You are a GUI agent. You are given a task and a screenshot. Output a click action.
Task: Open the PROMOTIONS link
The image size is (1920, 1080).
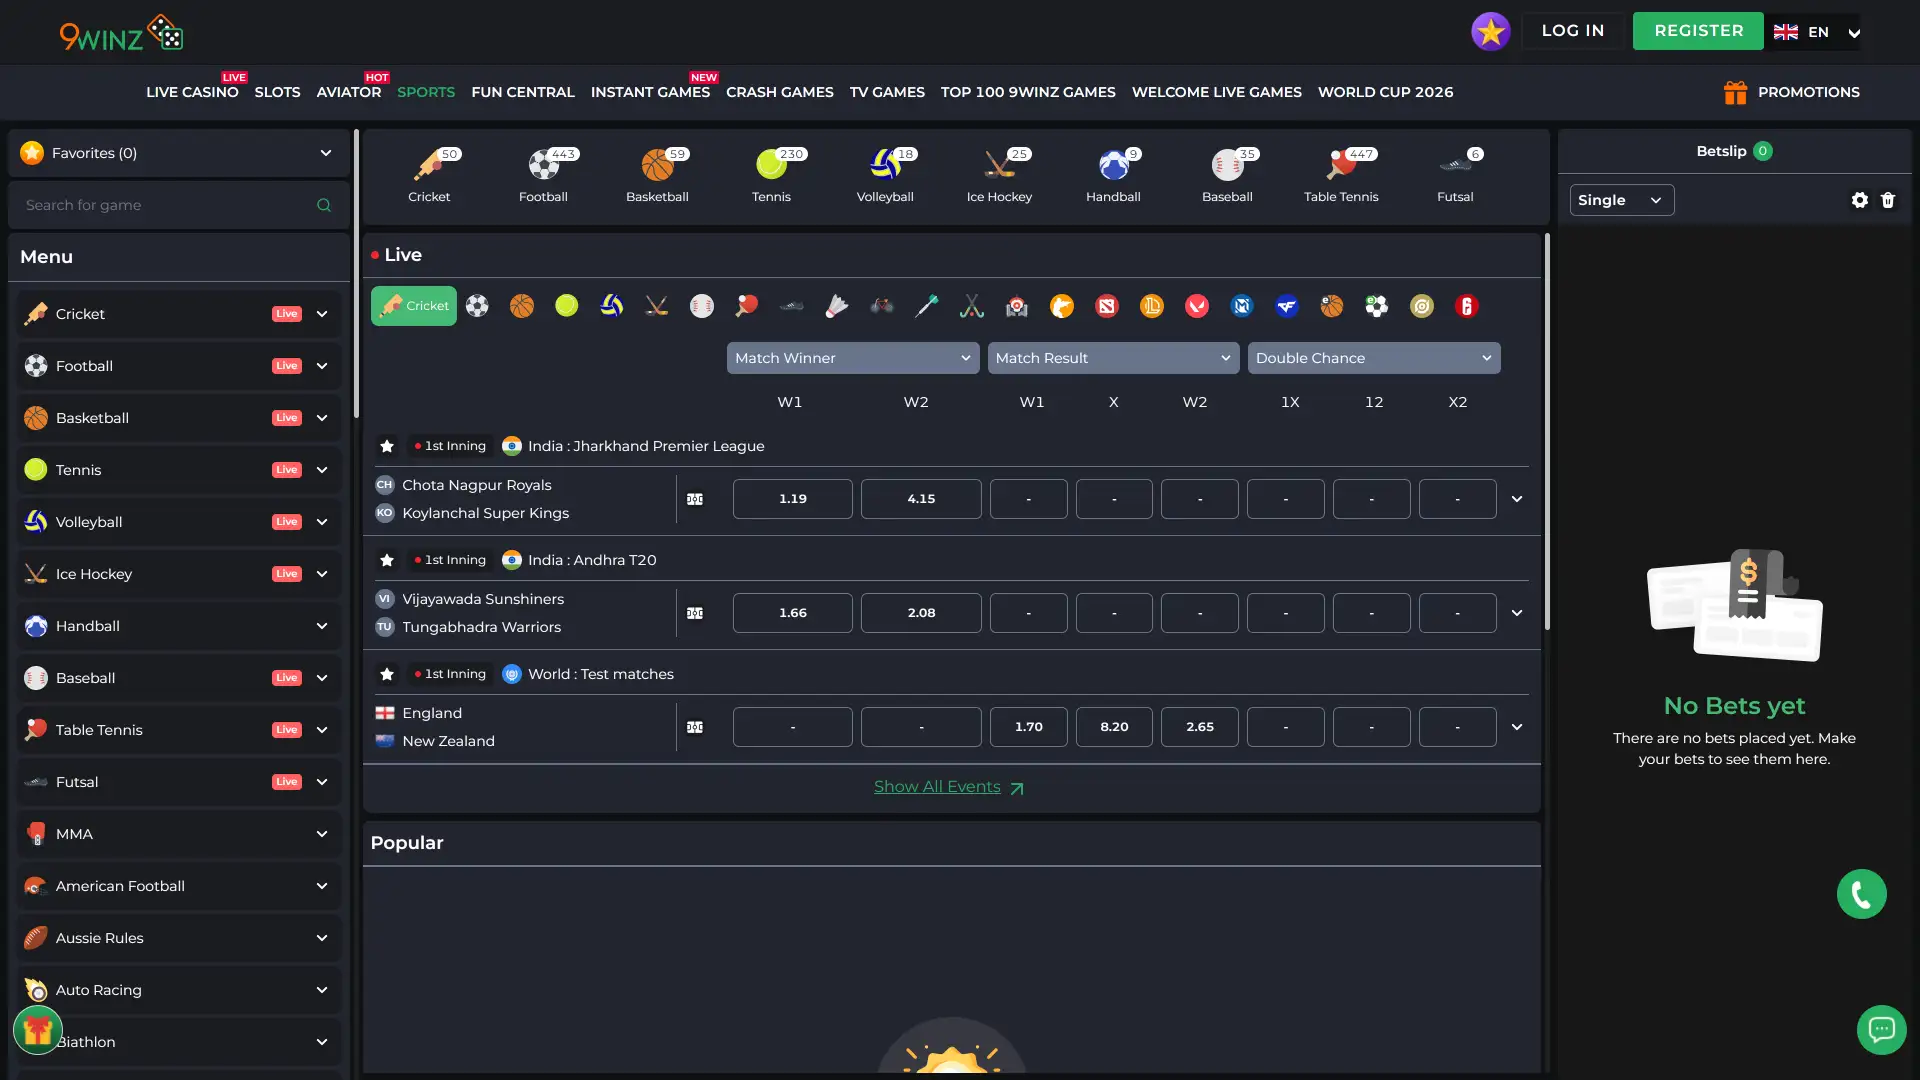tap(1791, 92)
